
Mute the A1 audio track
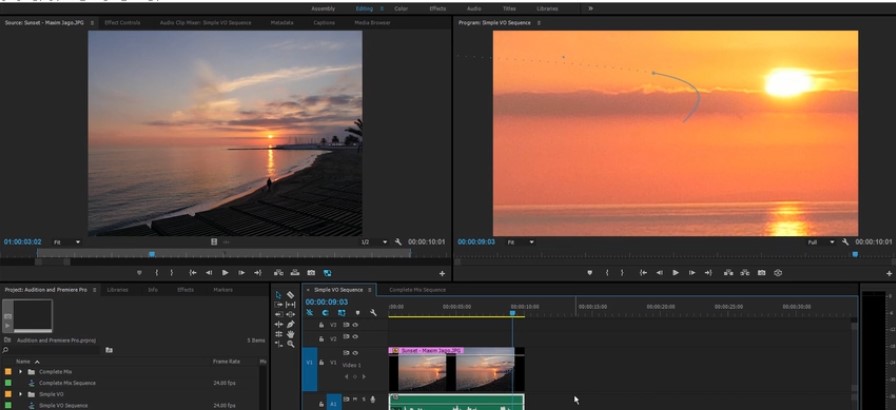(354, 400)
